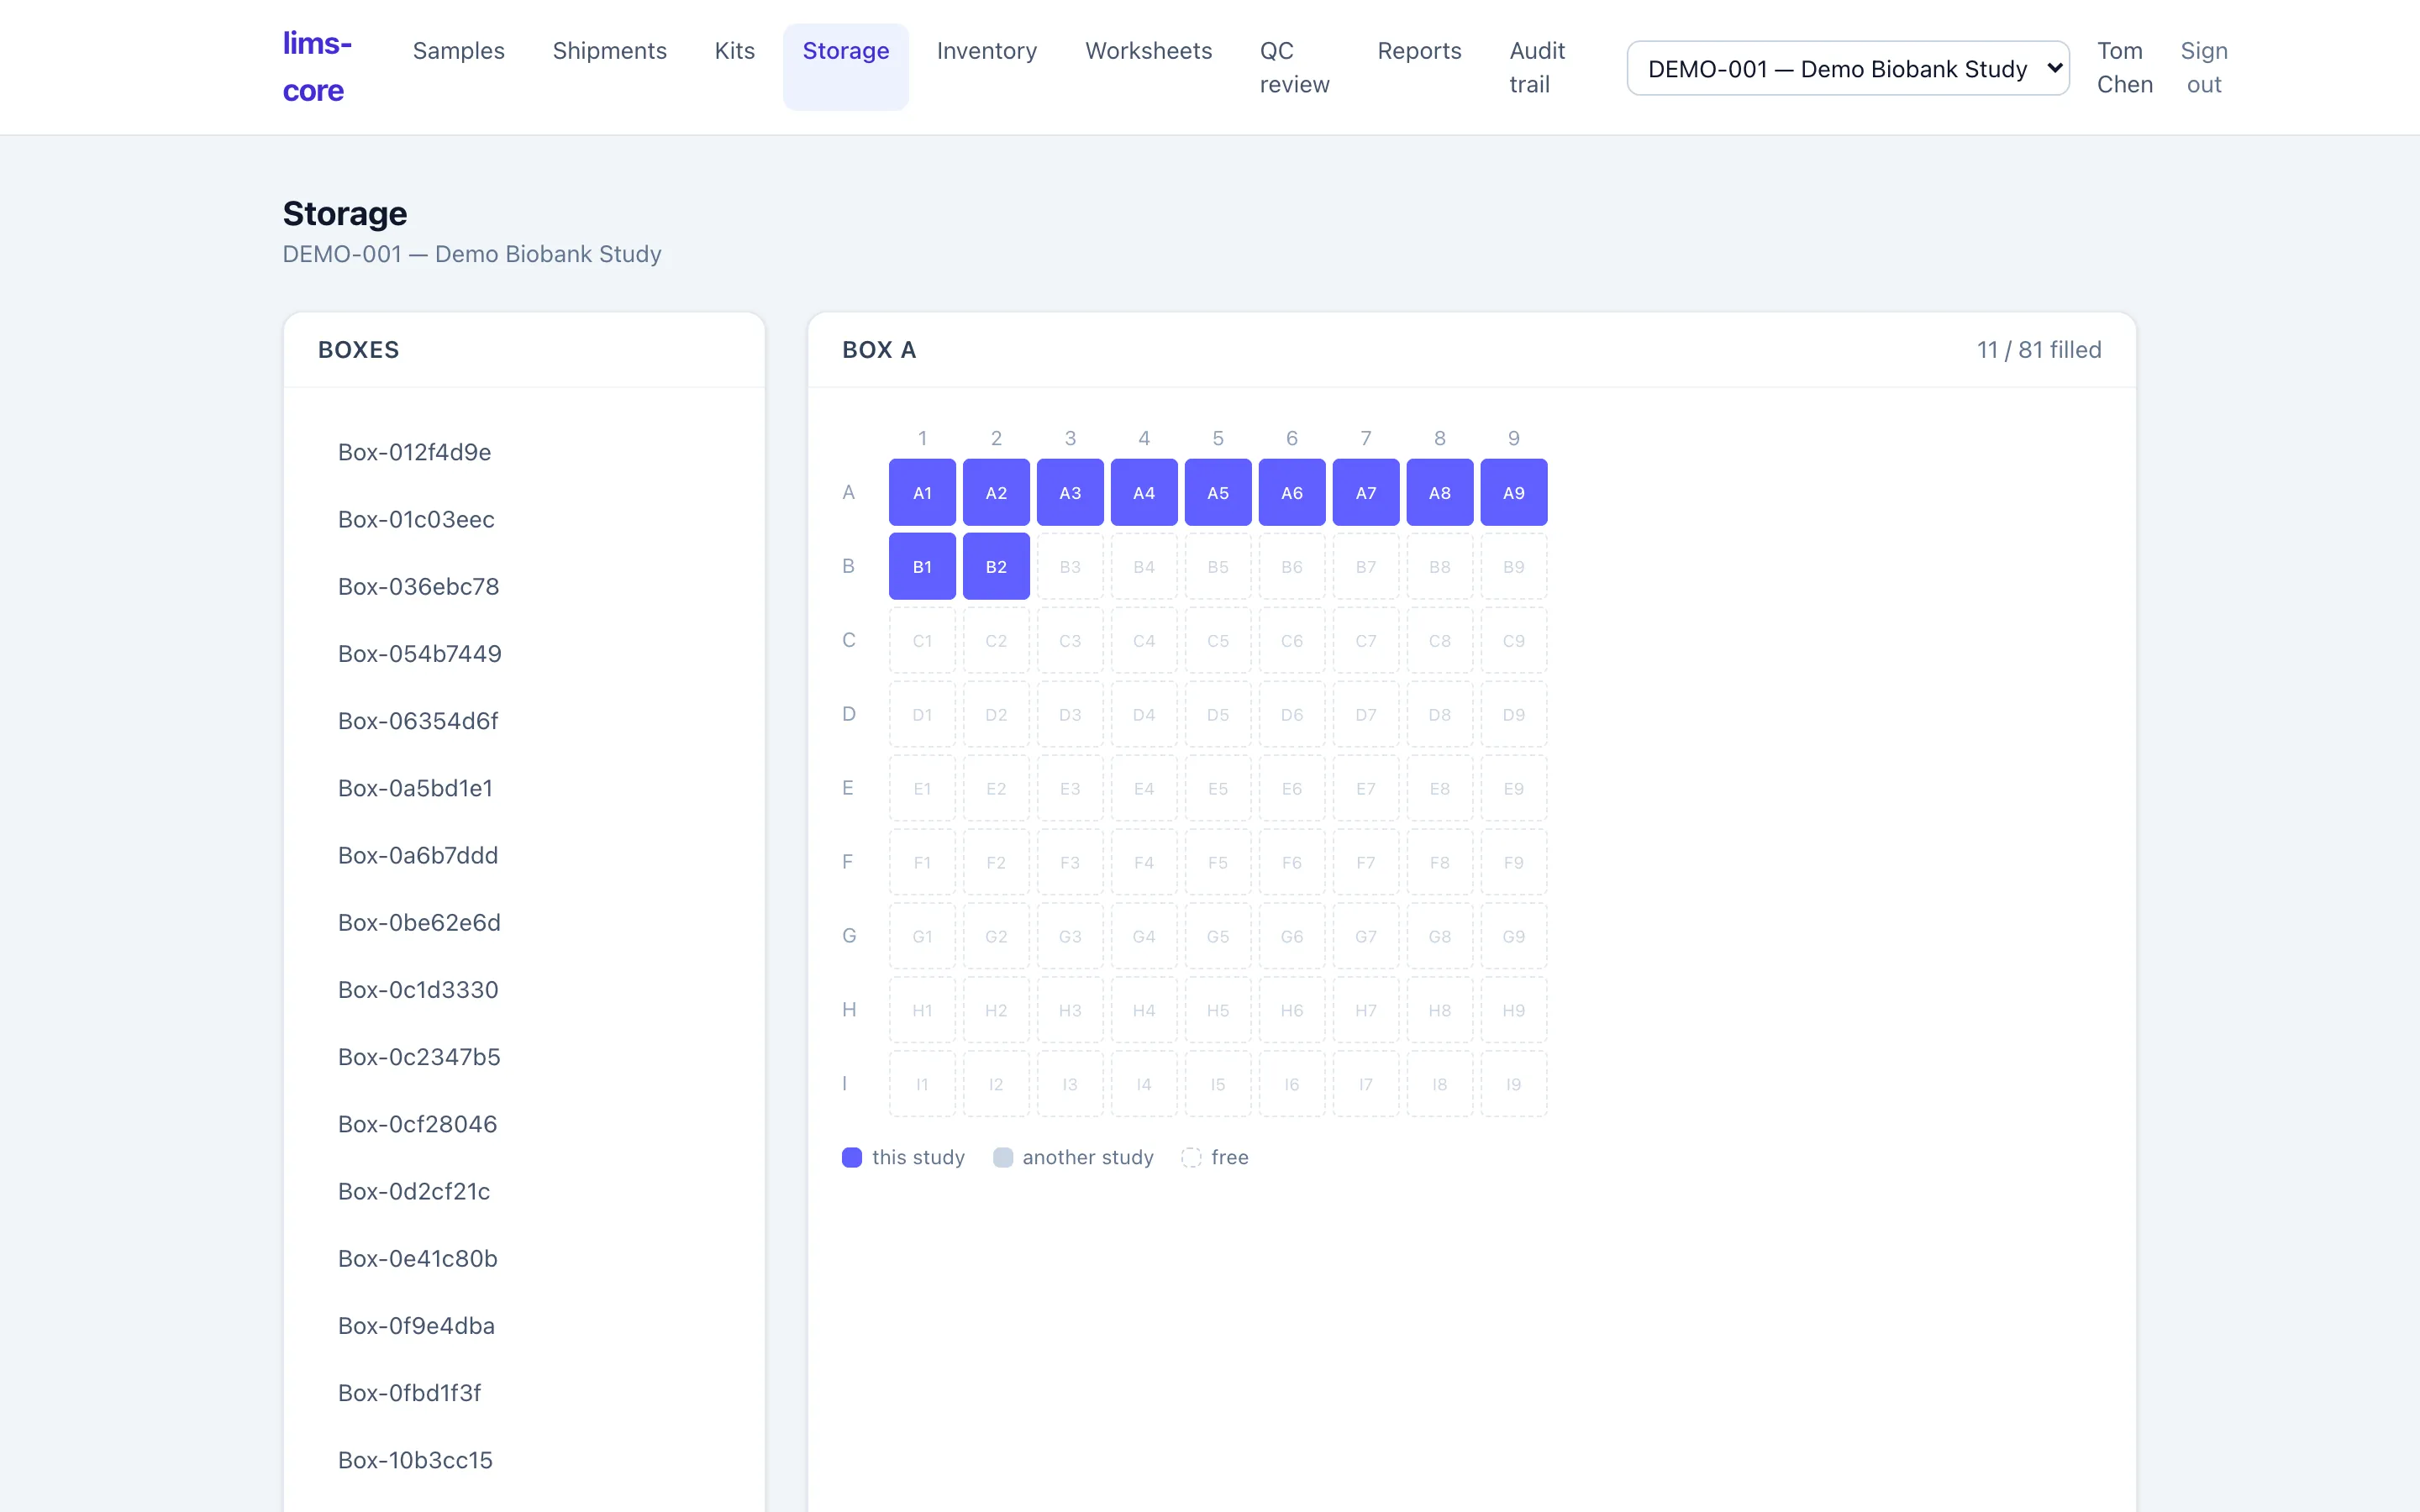This screenshot has height=1512, width=2420.
Task: Open the Kits section
Action: point(734,51)
